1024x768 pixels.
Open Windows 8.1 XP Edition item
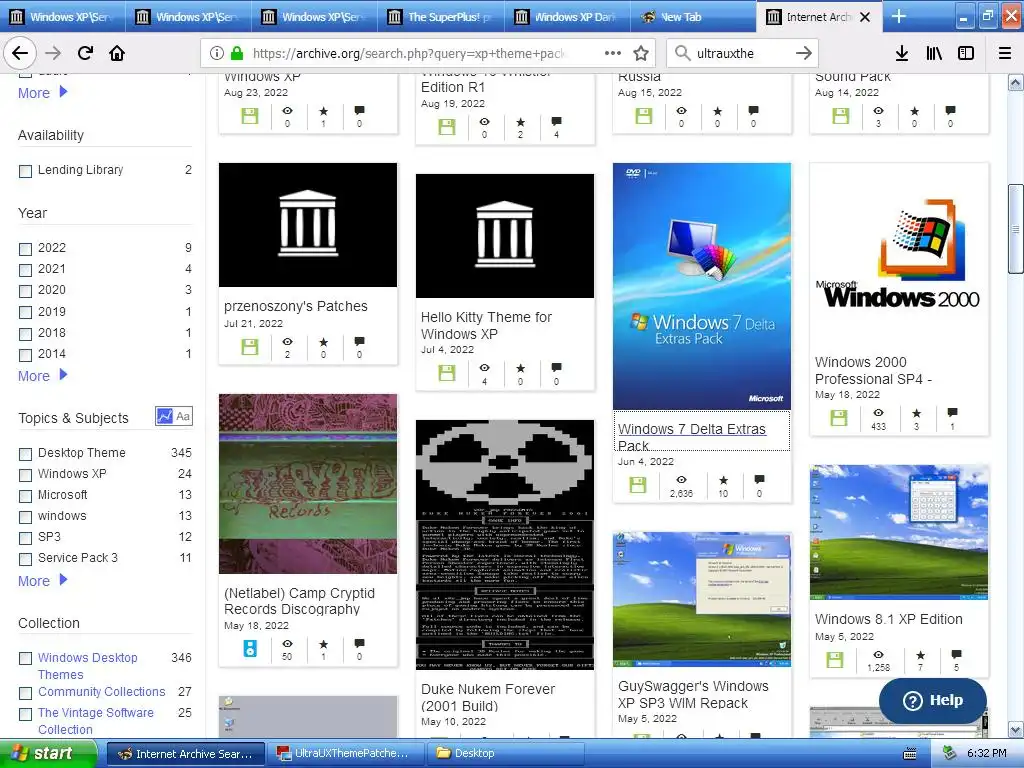tap(888, 619)
